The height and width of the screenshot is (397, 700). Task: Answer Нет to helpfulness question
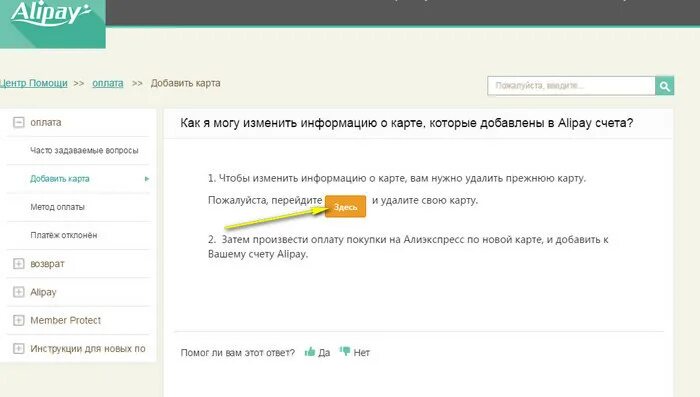[362, 352]
